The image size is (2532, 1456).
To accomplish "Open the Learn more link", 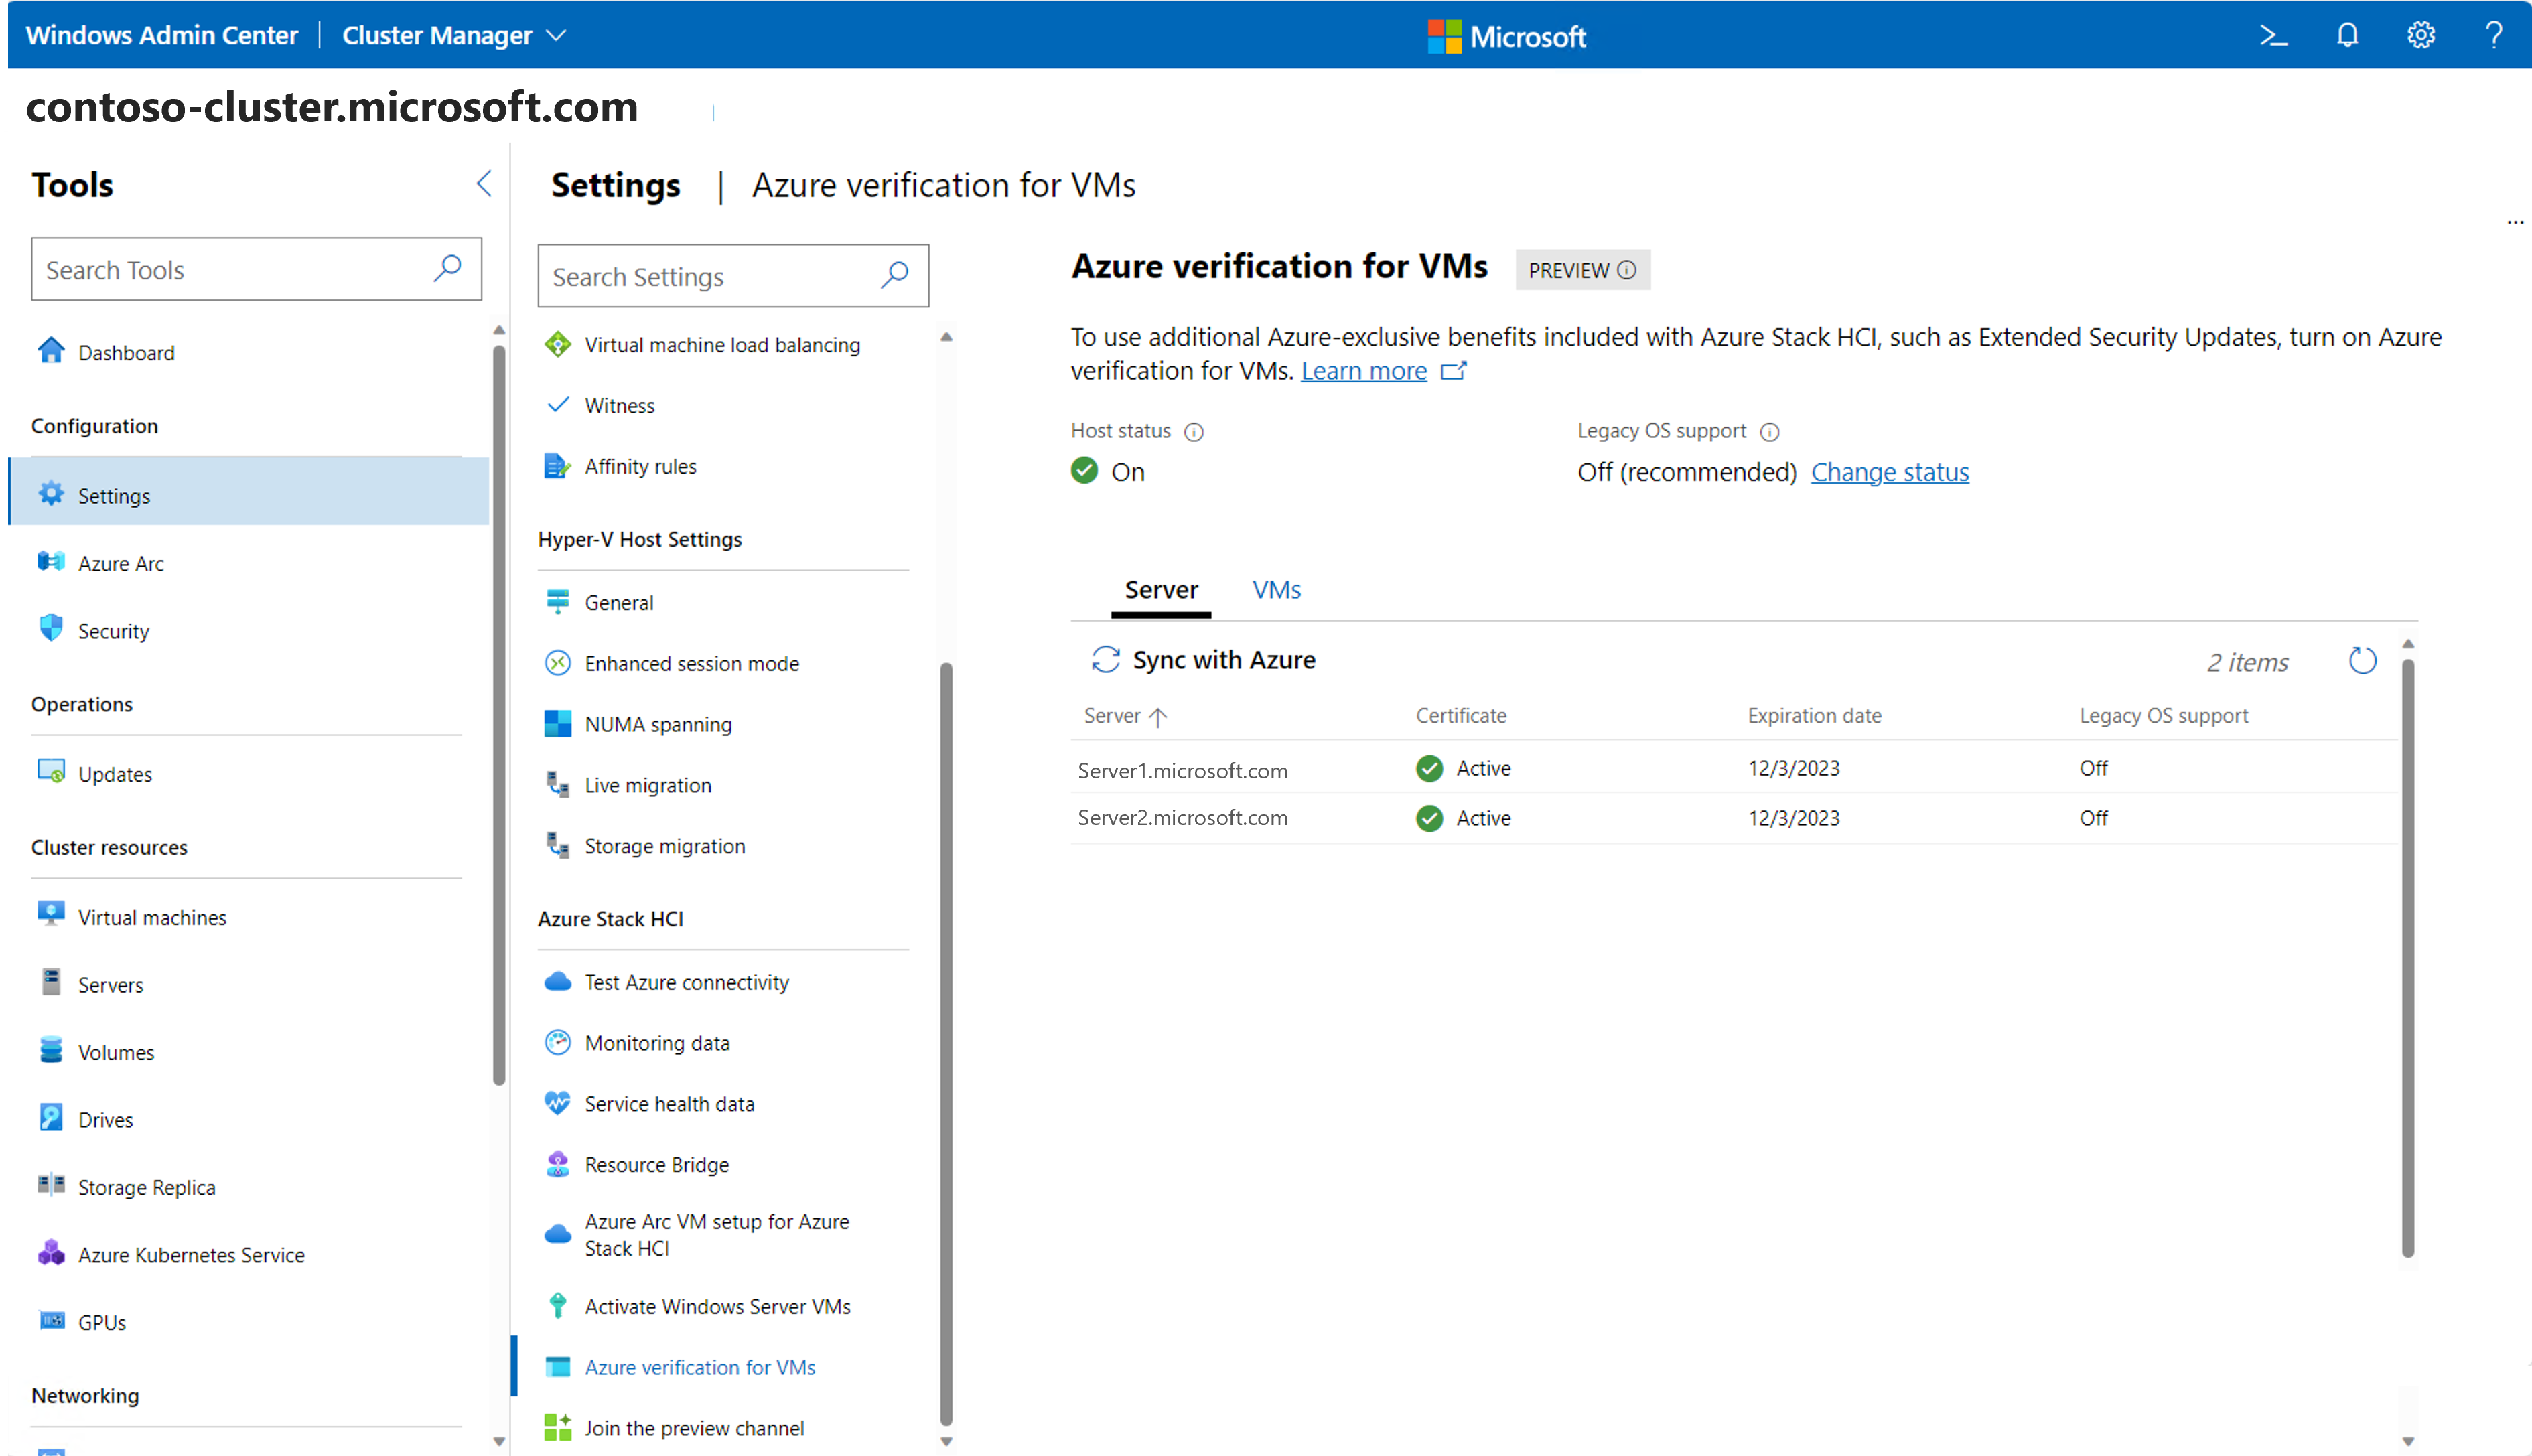I will (x=1363, y=371).
